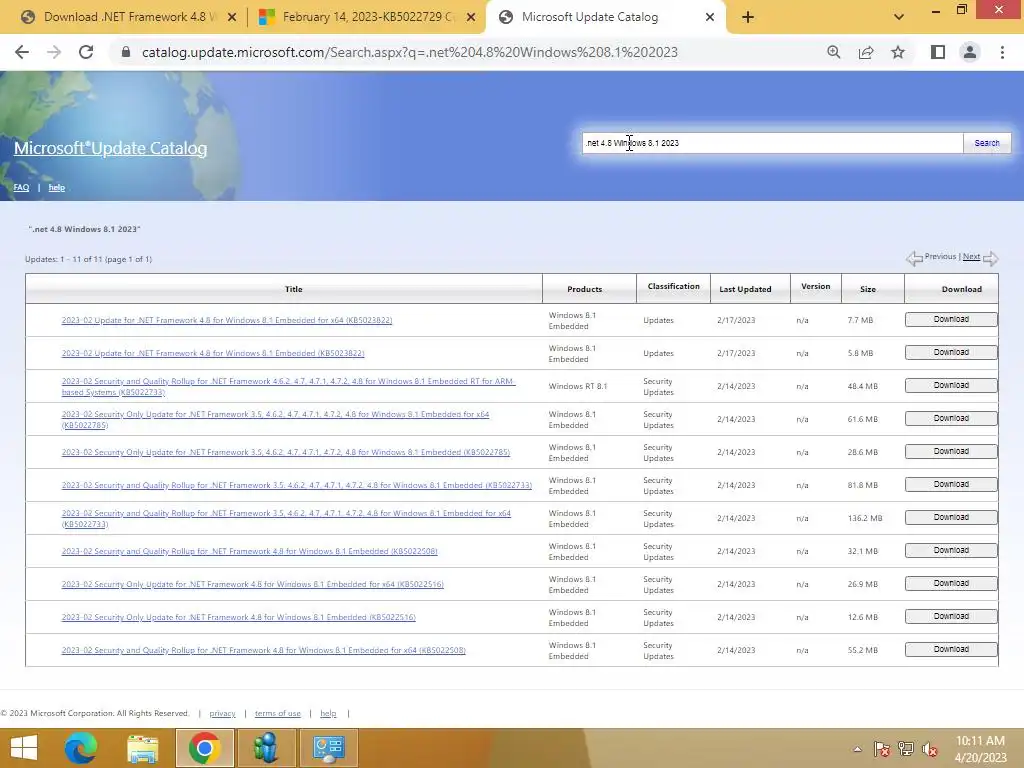Image resolution: width=1024 pixels, height=768 pixels.
Task: Go back using the browser back arrow
Action: tap(22, 52)
